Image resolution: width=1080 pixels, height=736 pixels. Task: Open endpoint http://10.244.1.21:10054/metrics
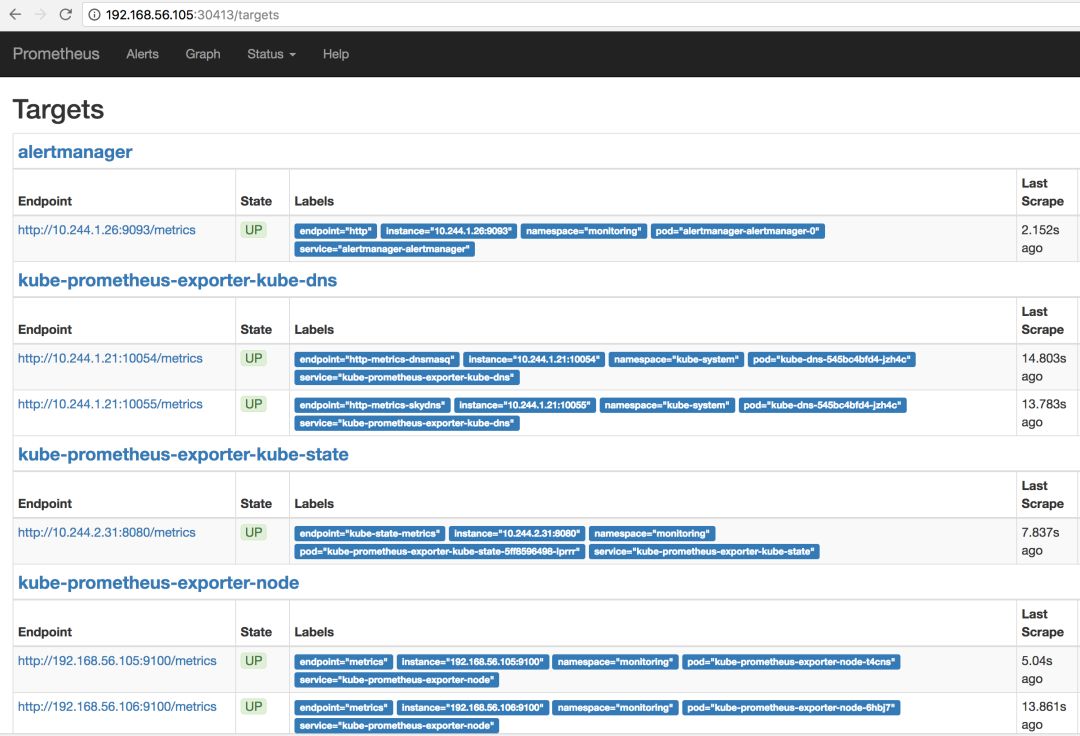point(110,358)
